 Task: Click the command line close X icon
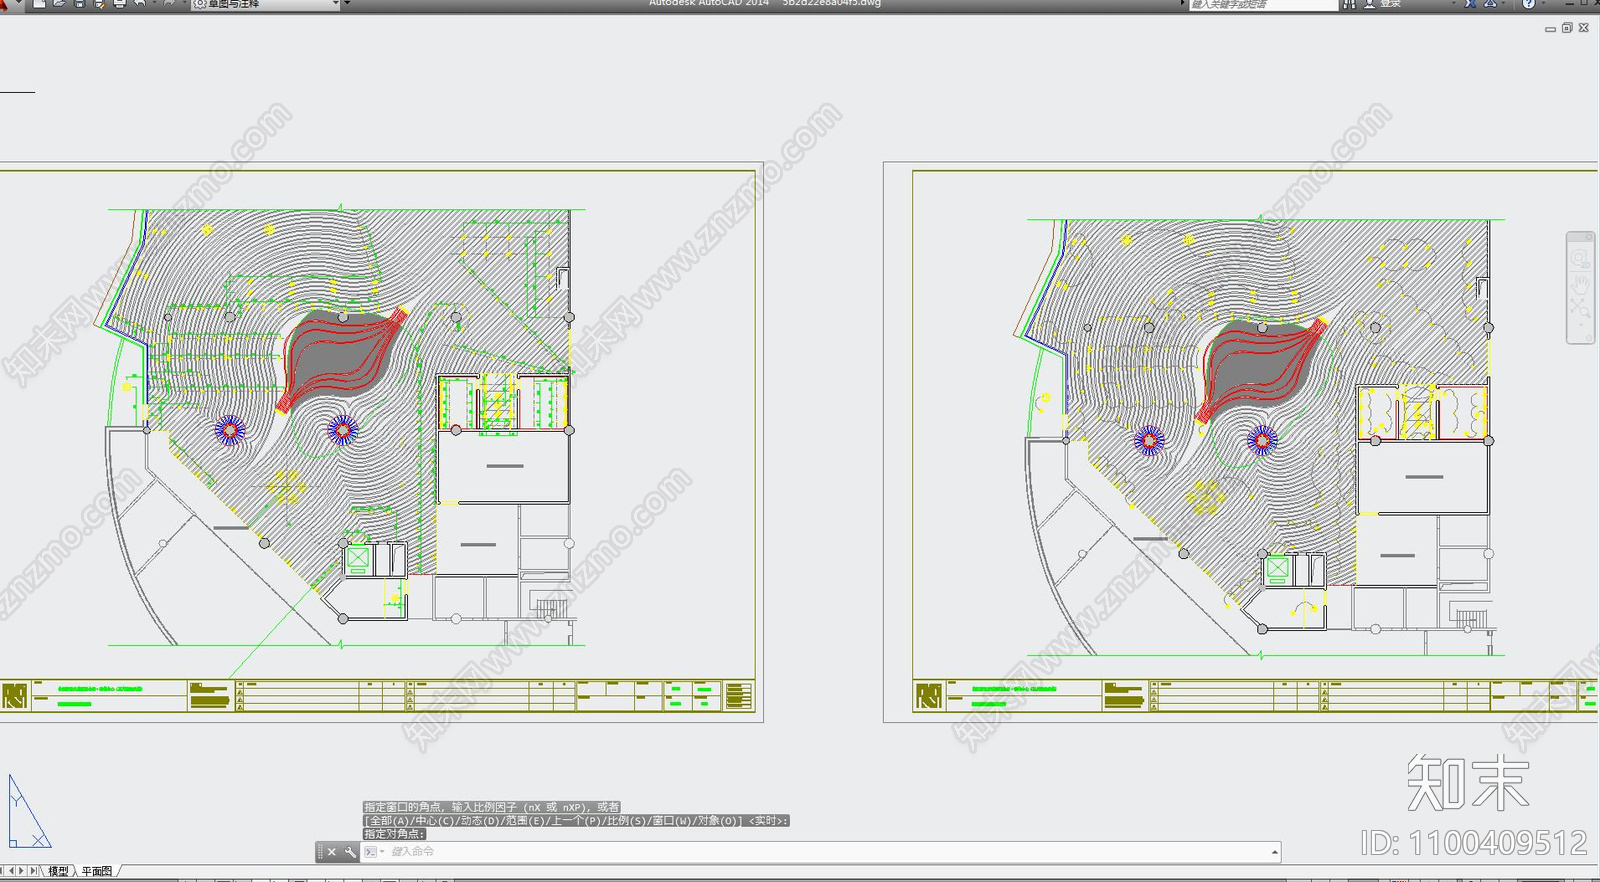point(332,852)
